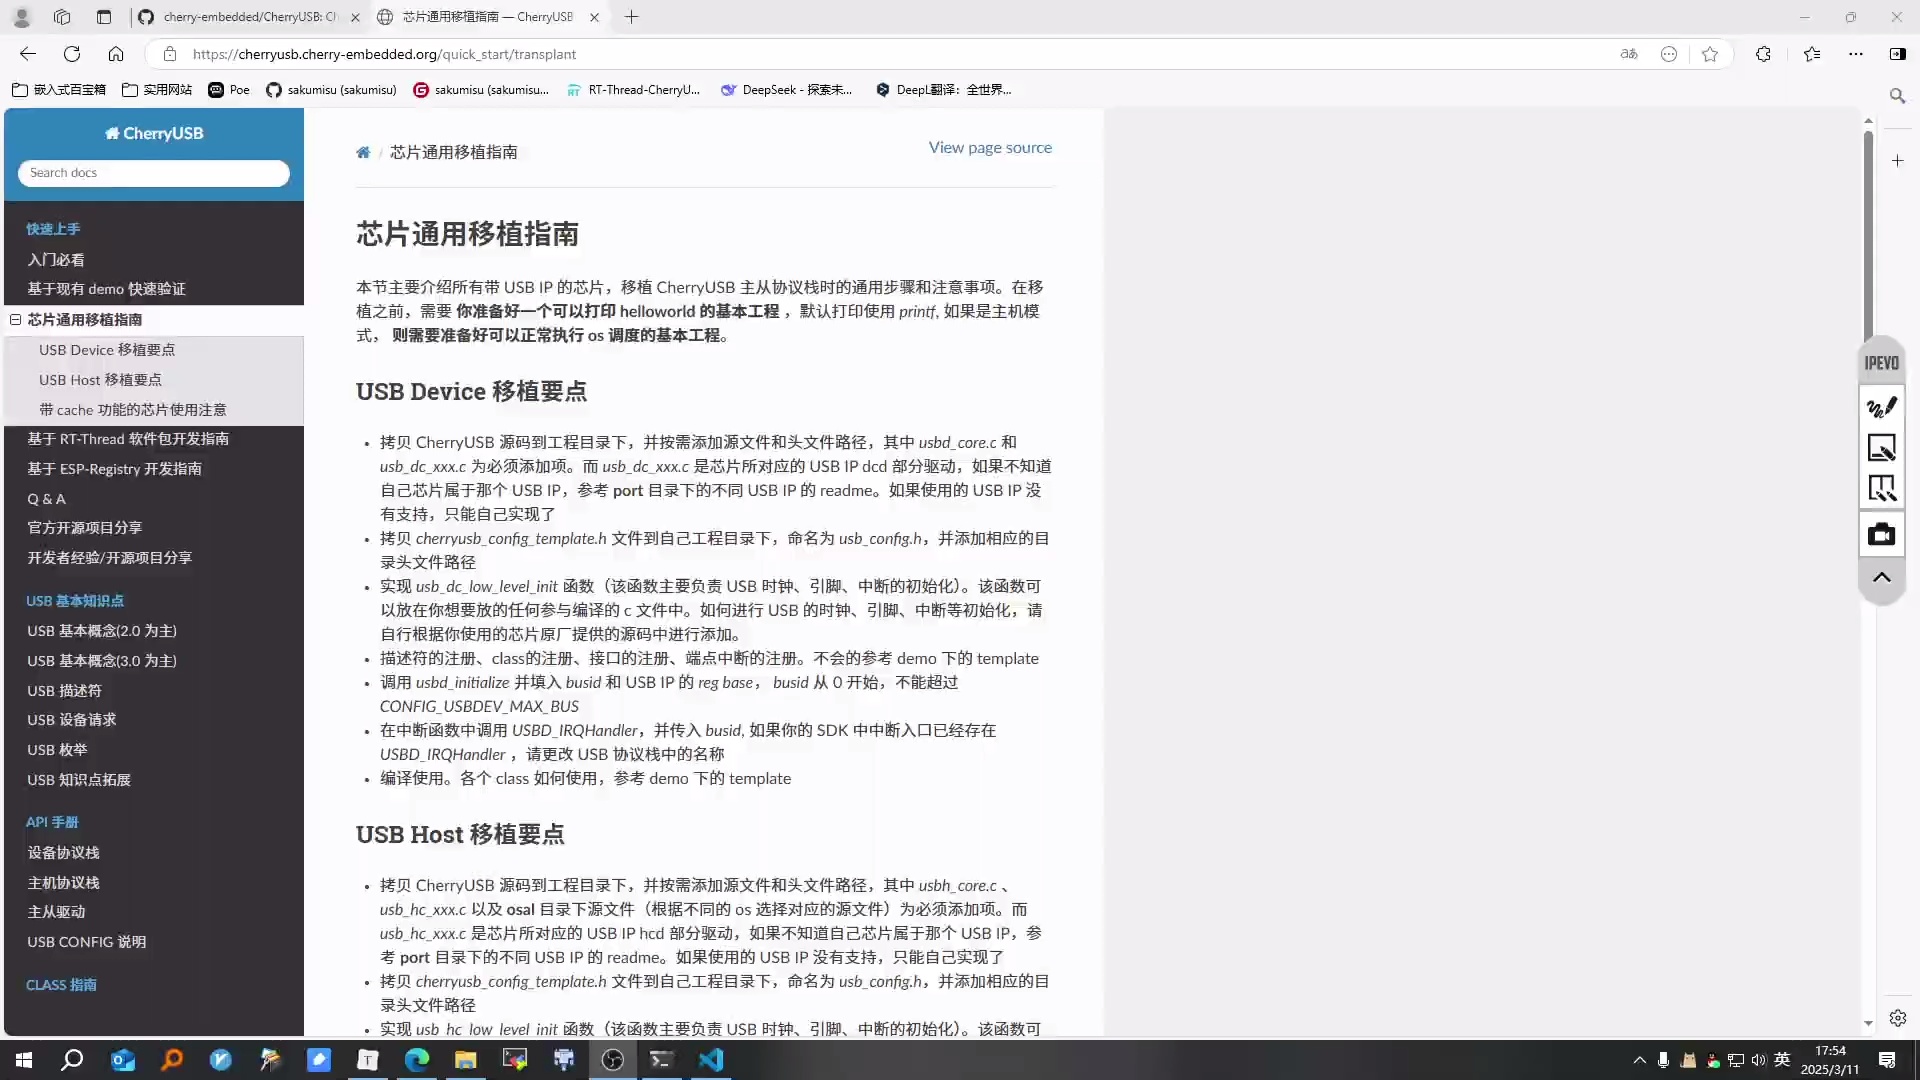Switch to the cherry-embedded/CherryUSB GitHub tab

pyautogui.click(x=240, y=17)
